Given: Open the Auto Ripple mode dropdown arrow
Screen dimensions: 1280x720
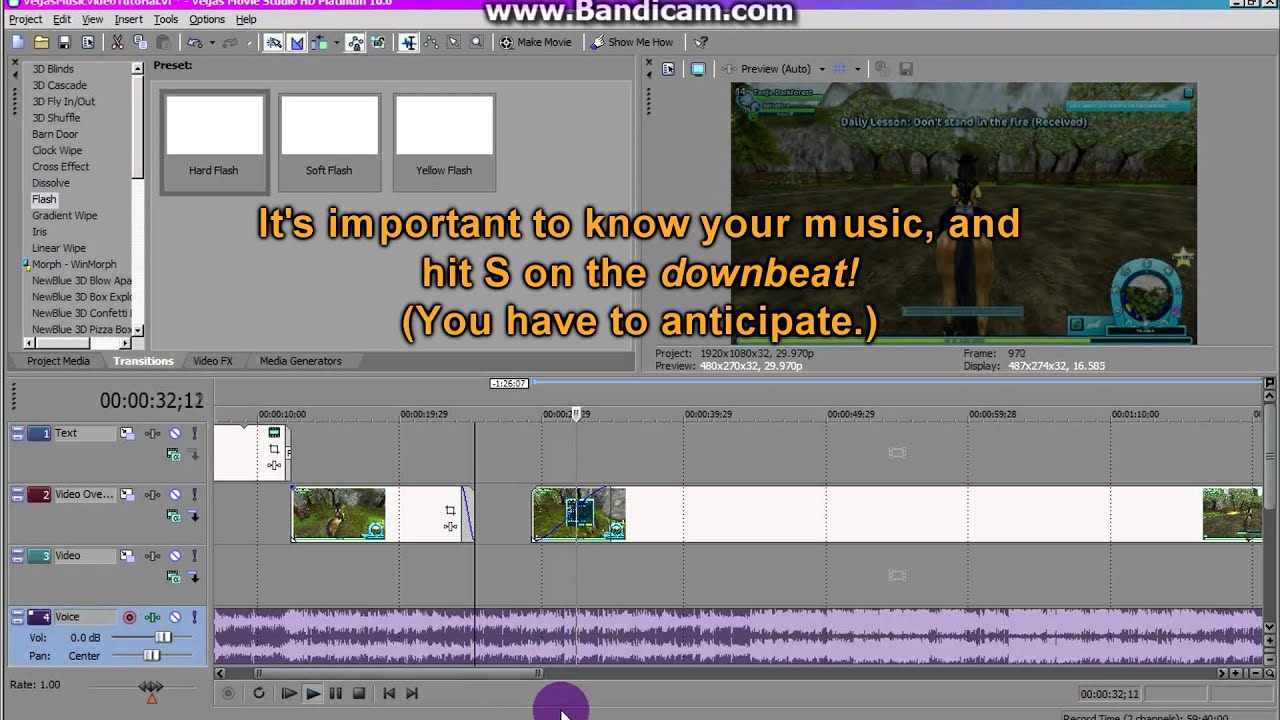Looking at the screenshot, I should click(336, 42).
